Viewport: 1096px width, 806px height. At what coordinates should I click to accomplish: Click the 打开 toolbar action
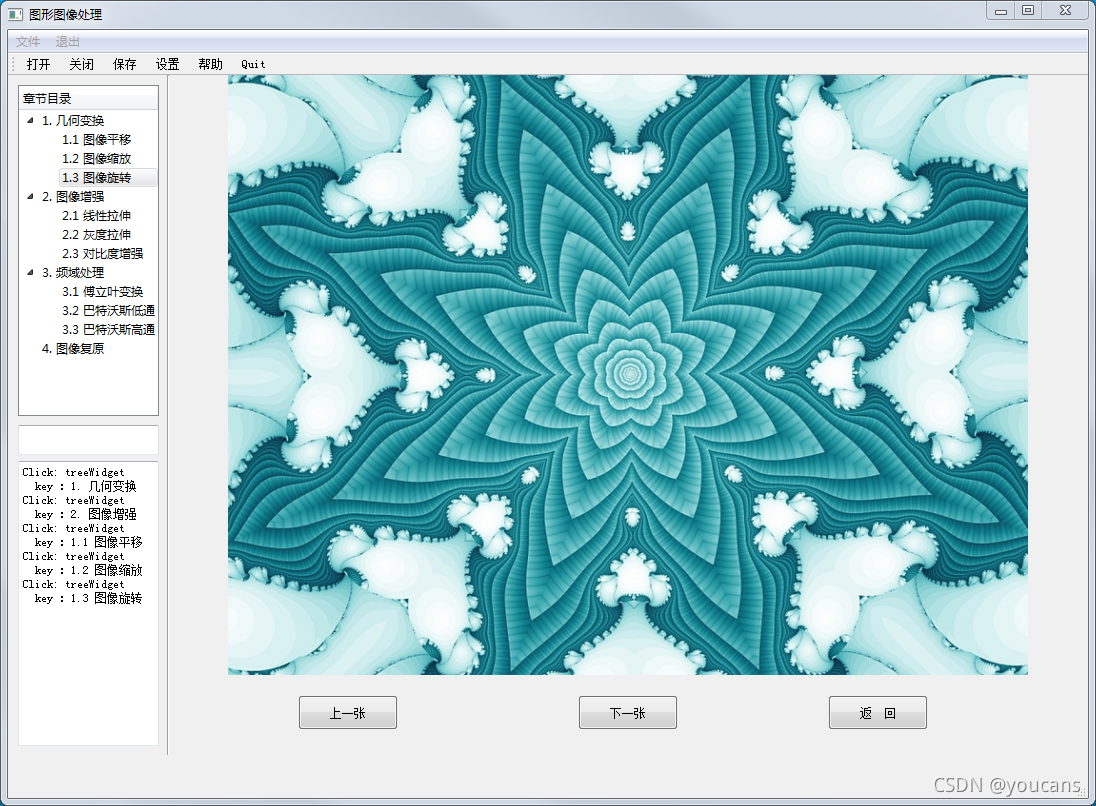click(x=38, y=64)
